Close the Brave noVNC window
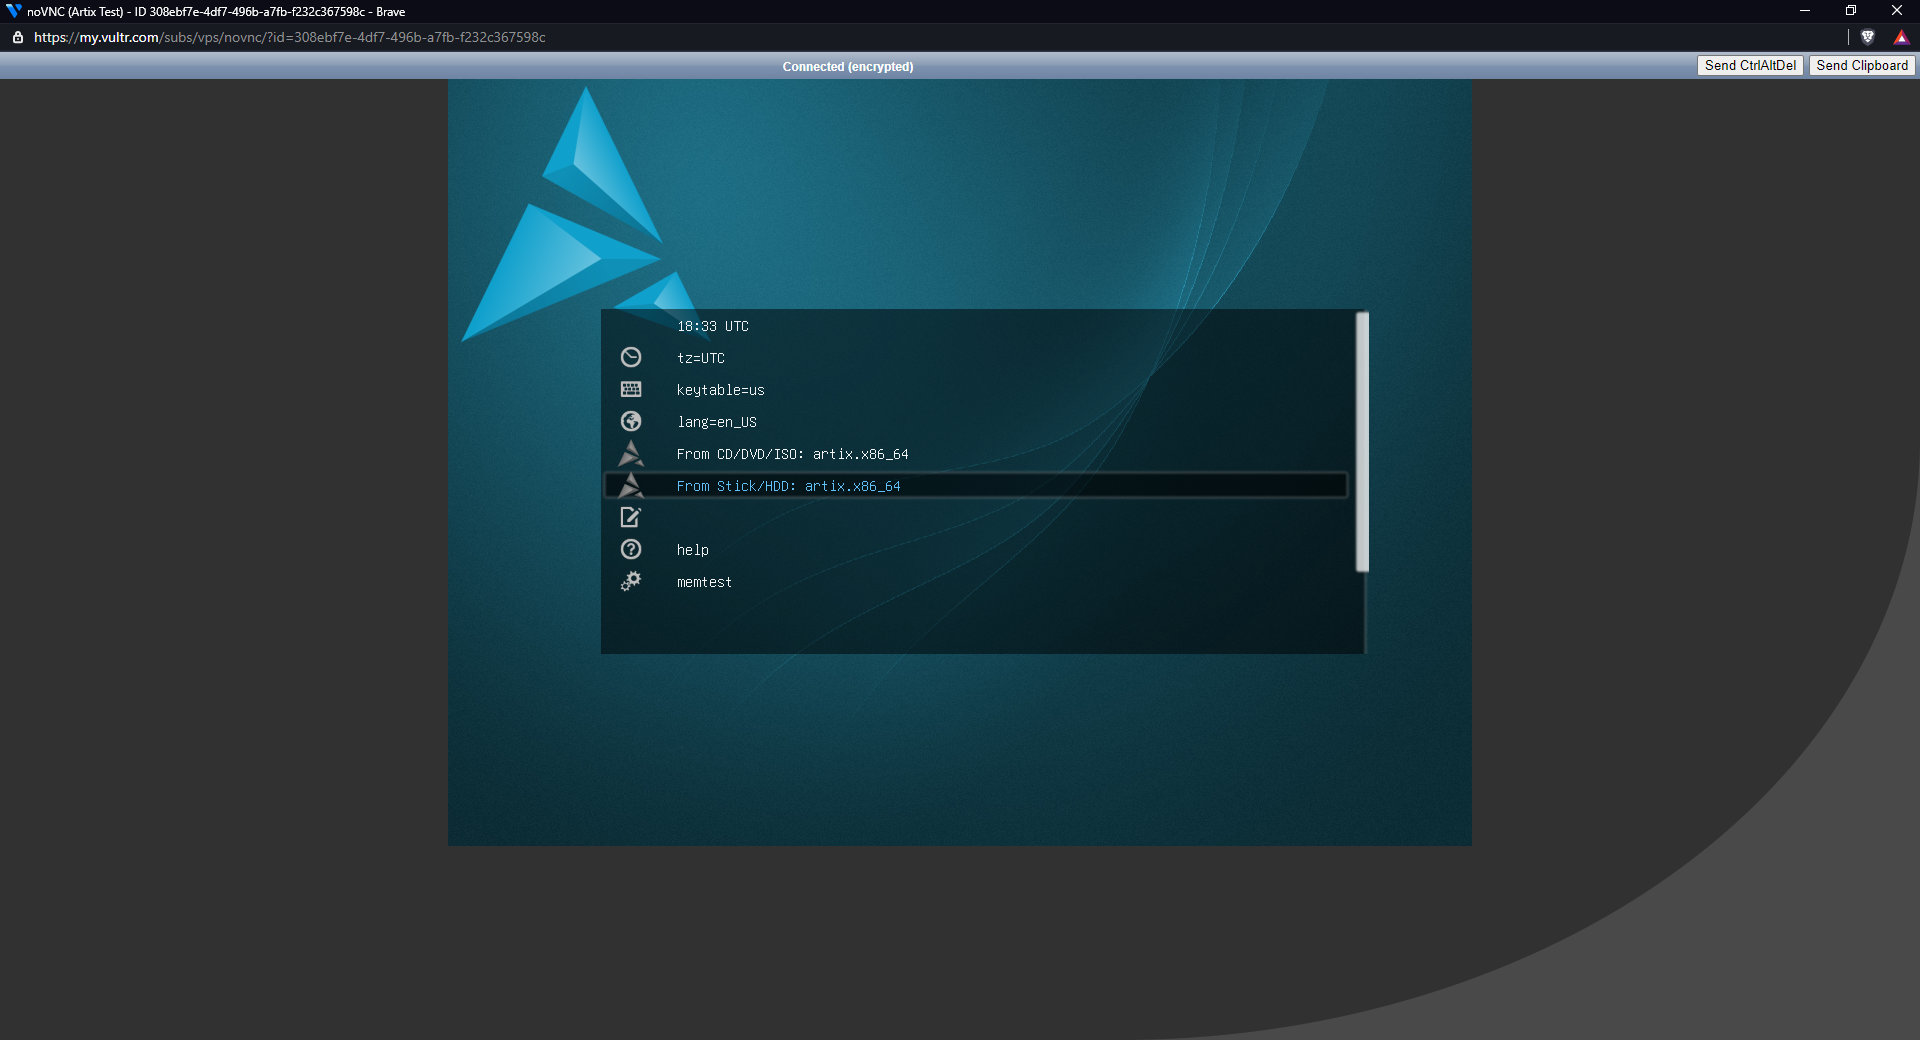The width and height of the screenshot is (1920, 1040). click(x=1897, y=11)
